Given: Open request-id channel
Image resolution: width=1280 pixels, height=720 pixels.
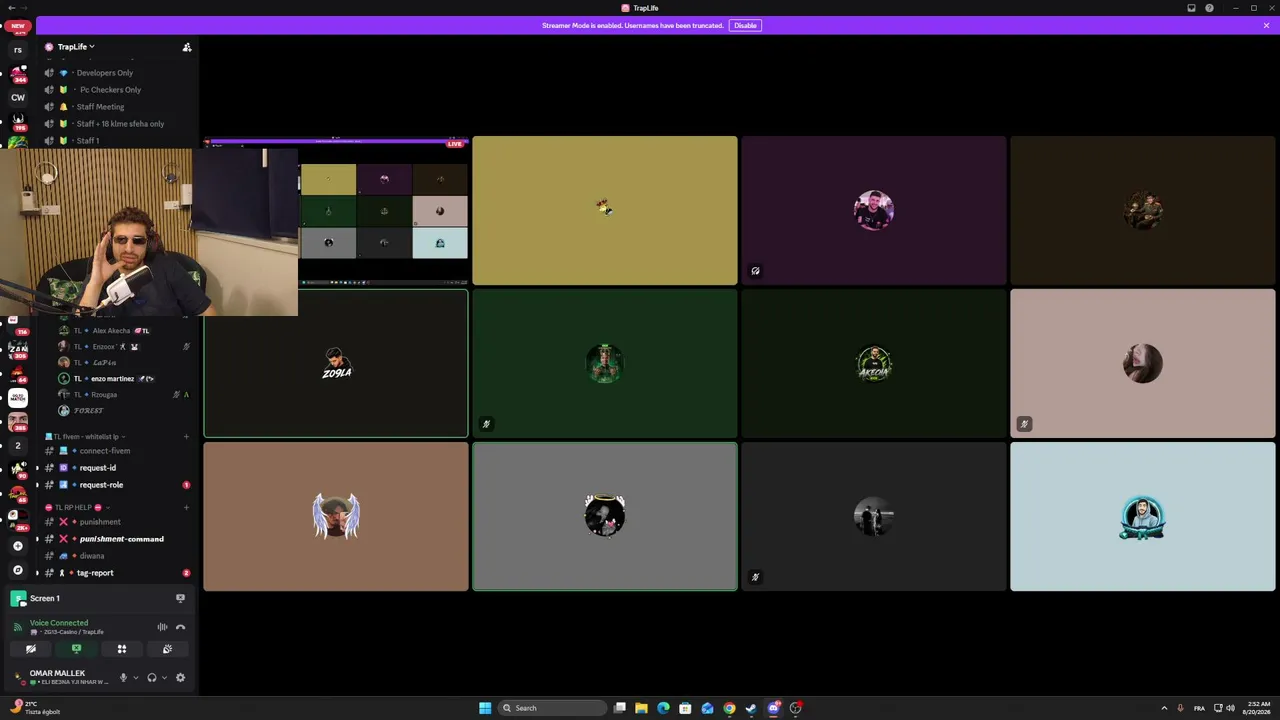Looking at the screenshot, I should pos(98,468).
